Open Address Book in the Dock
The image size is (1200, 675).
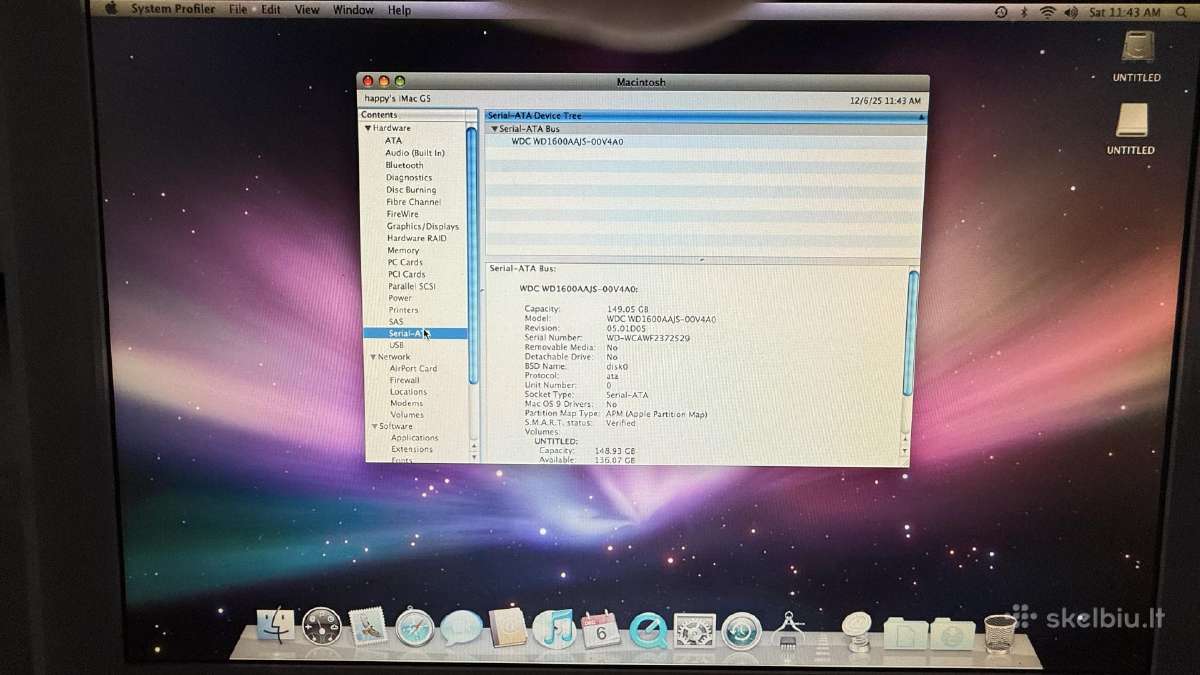(507, 628)
